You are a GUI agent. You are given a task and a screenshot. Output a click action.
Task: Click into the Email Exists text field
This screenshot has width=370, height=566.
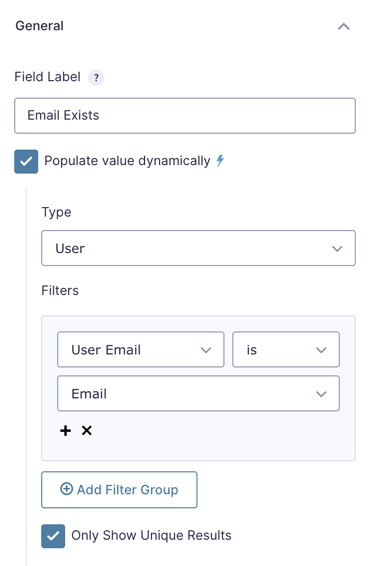tap(185, 116)
